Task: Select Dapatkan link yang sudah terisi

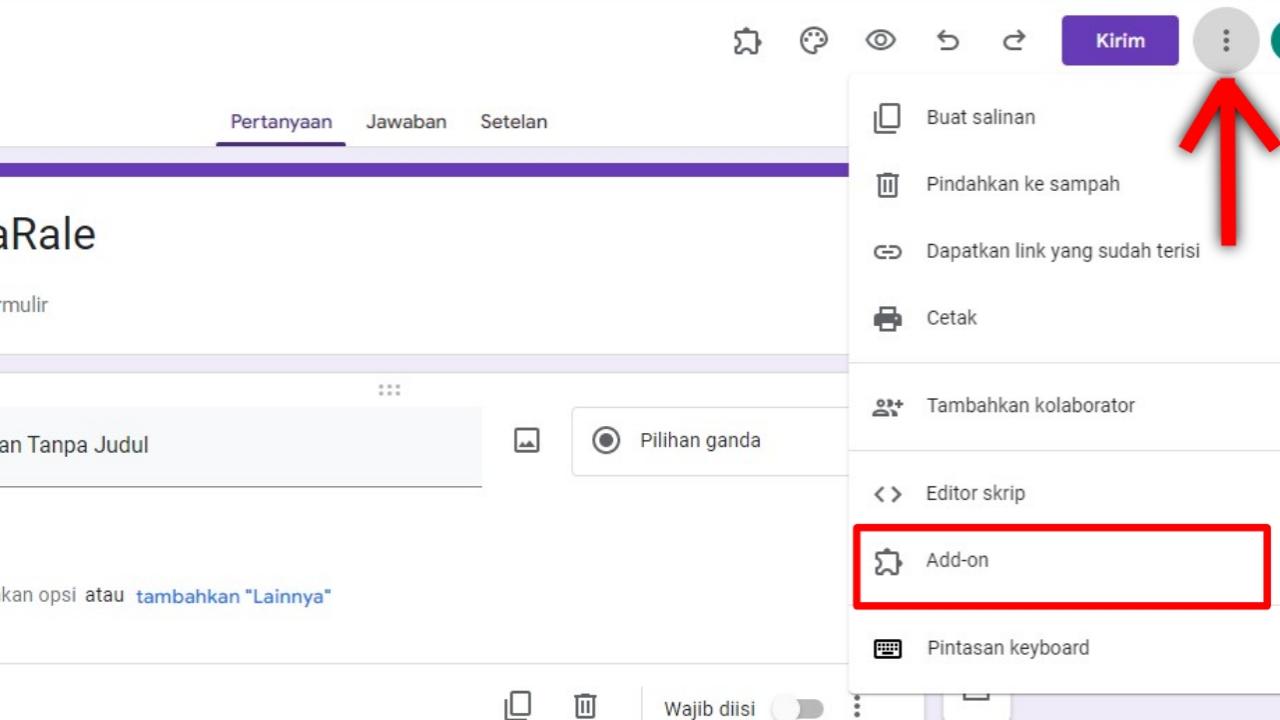Action: [1064, 251]
